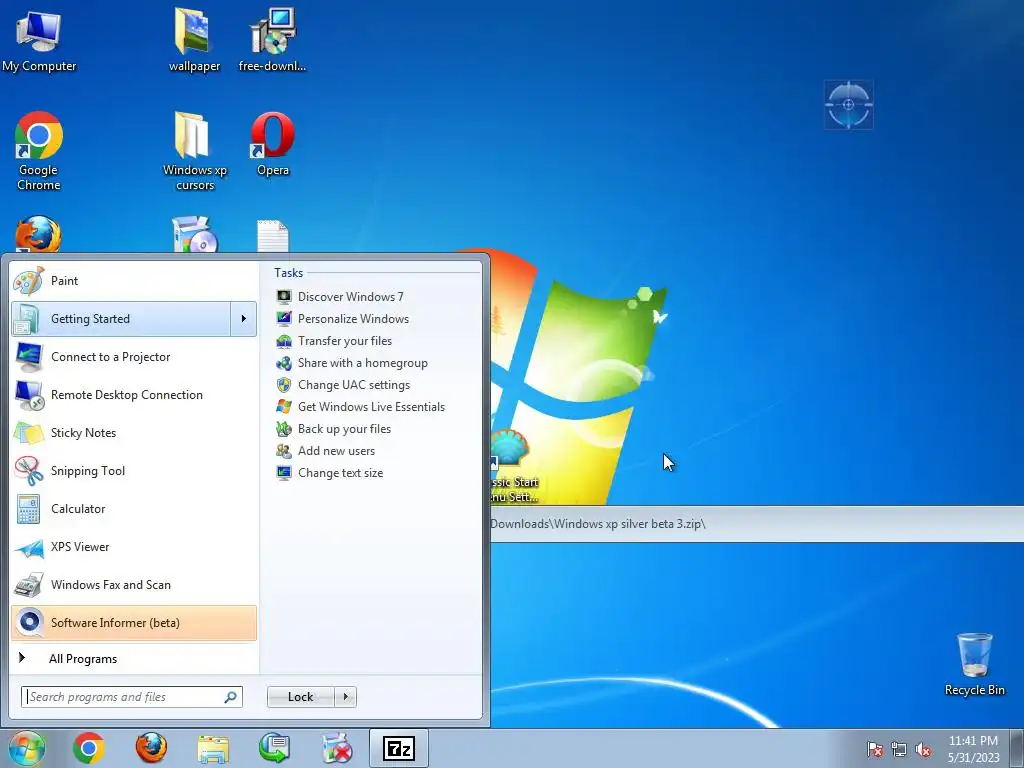The height and width of the screenshot is (768, 1024).
Task: Open Firefox from the taskbar
Action: click(151, 748)
